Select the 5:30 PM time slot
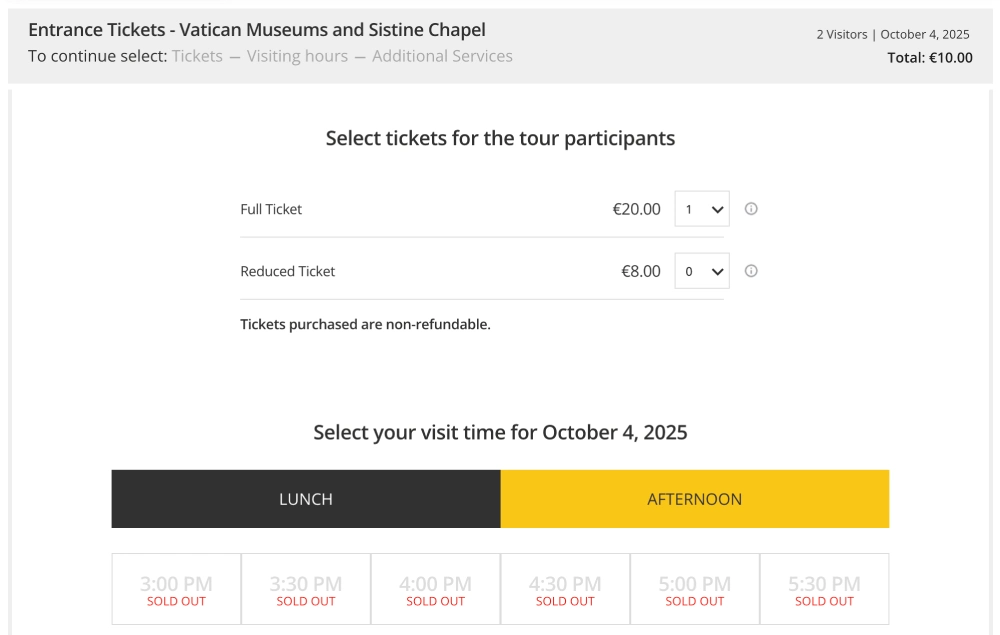The height and width of the screenshot is (635, 1000). 824,589
